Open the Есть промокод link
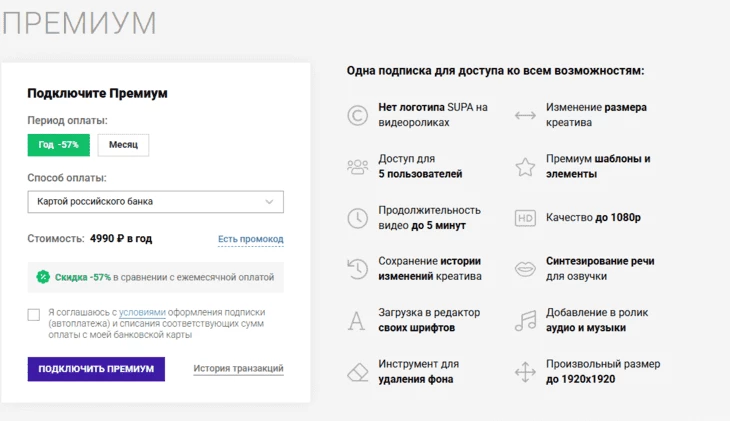The height and width of the screenshot is (421, 730). coord(250,239)
